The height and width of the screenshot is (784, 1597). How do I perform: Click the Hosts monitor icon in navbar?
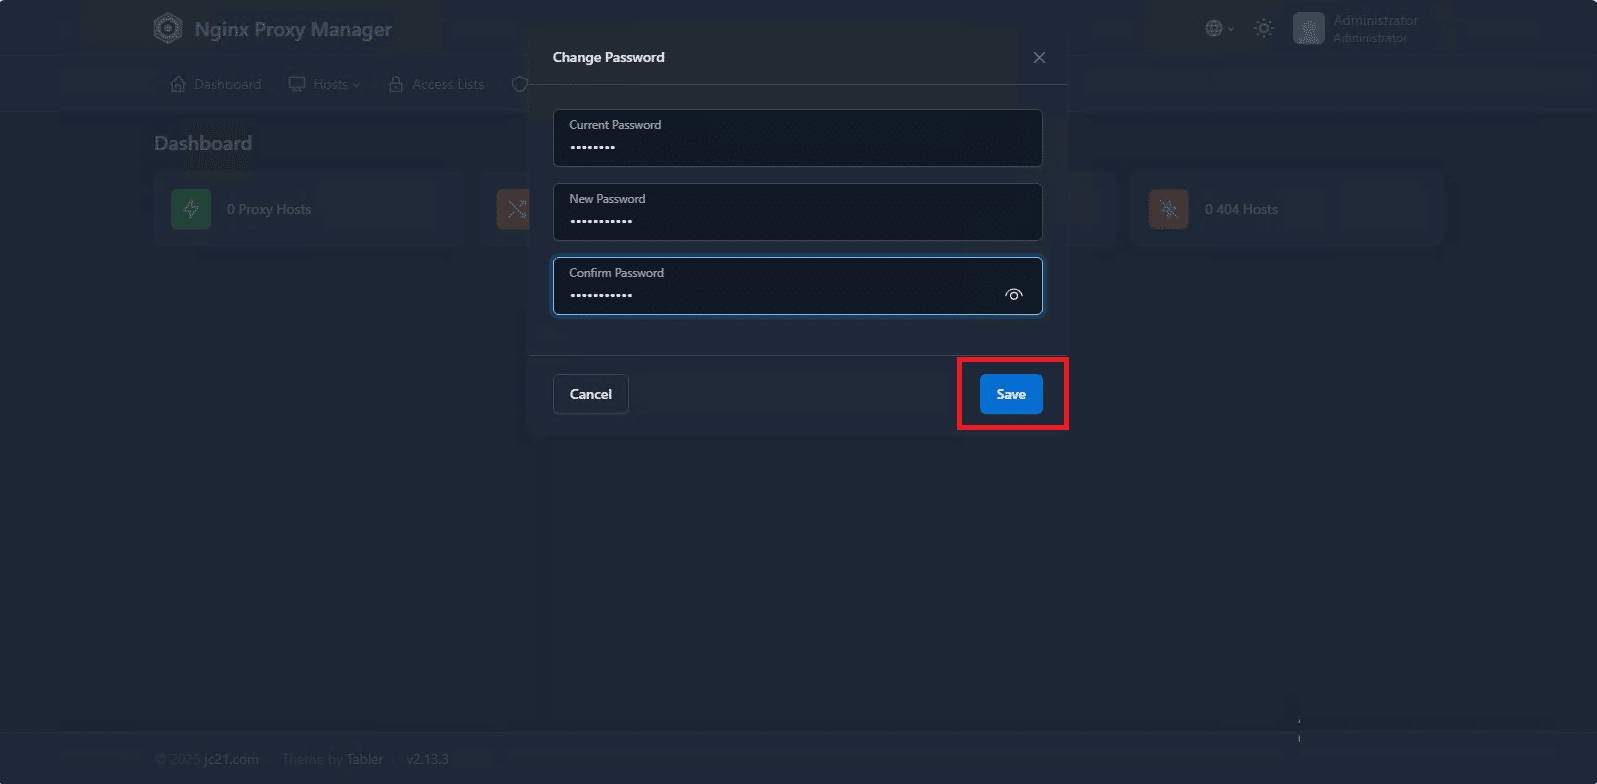pos(297,85)
